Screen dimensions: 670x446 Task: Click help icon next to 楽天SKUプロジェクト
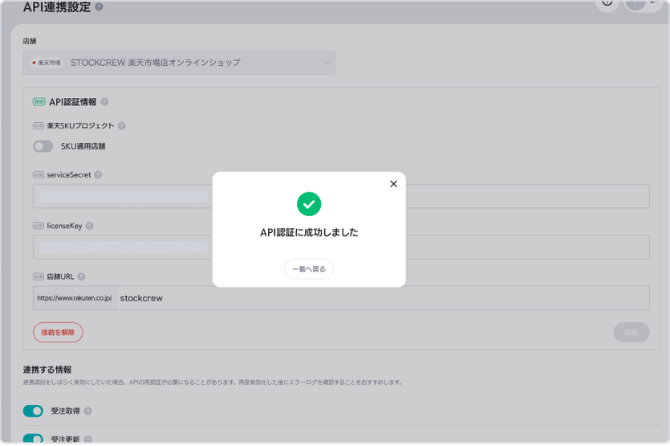tap(122, 126)
